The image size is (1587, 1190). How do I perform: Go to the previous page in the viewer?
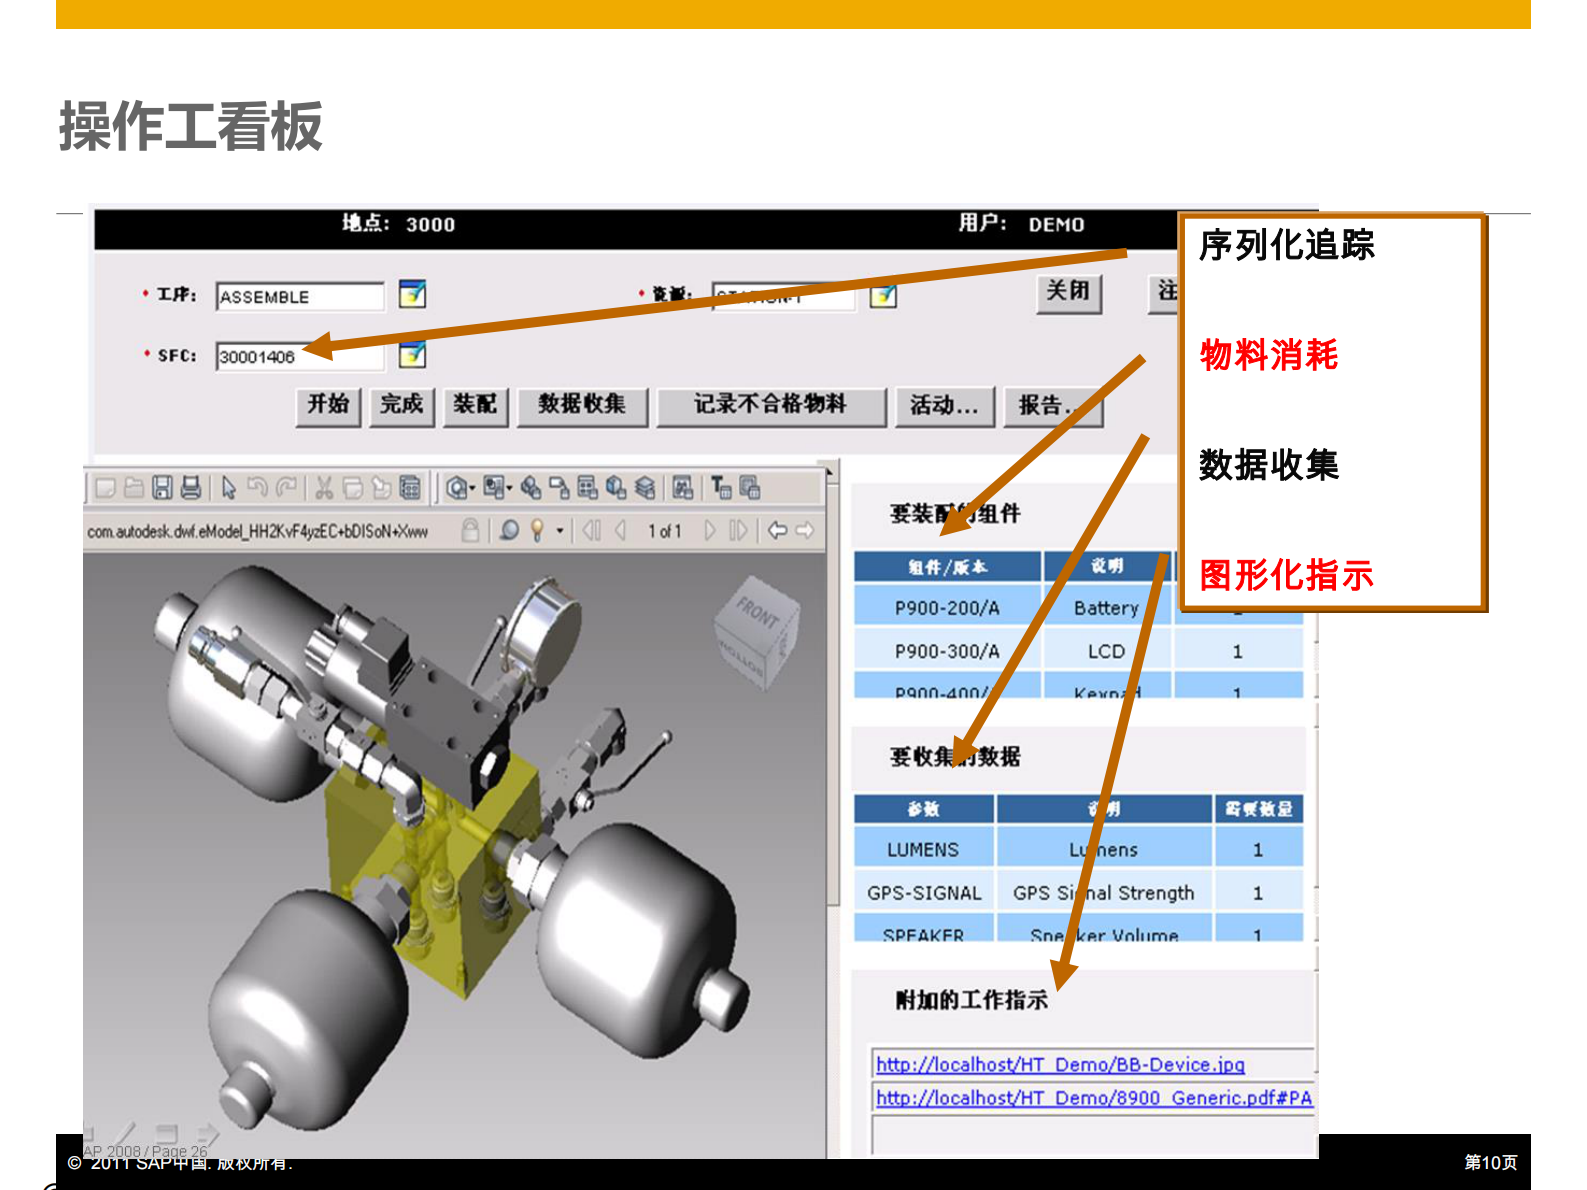click(x=621, y=530)
